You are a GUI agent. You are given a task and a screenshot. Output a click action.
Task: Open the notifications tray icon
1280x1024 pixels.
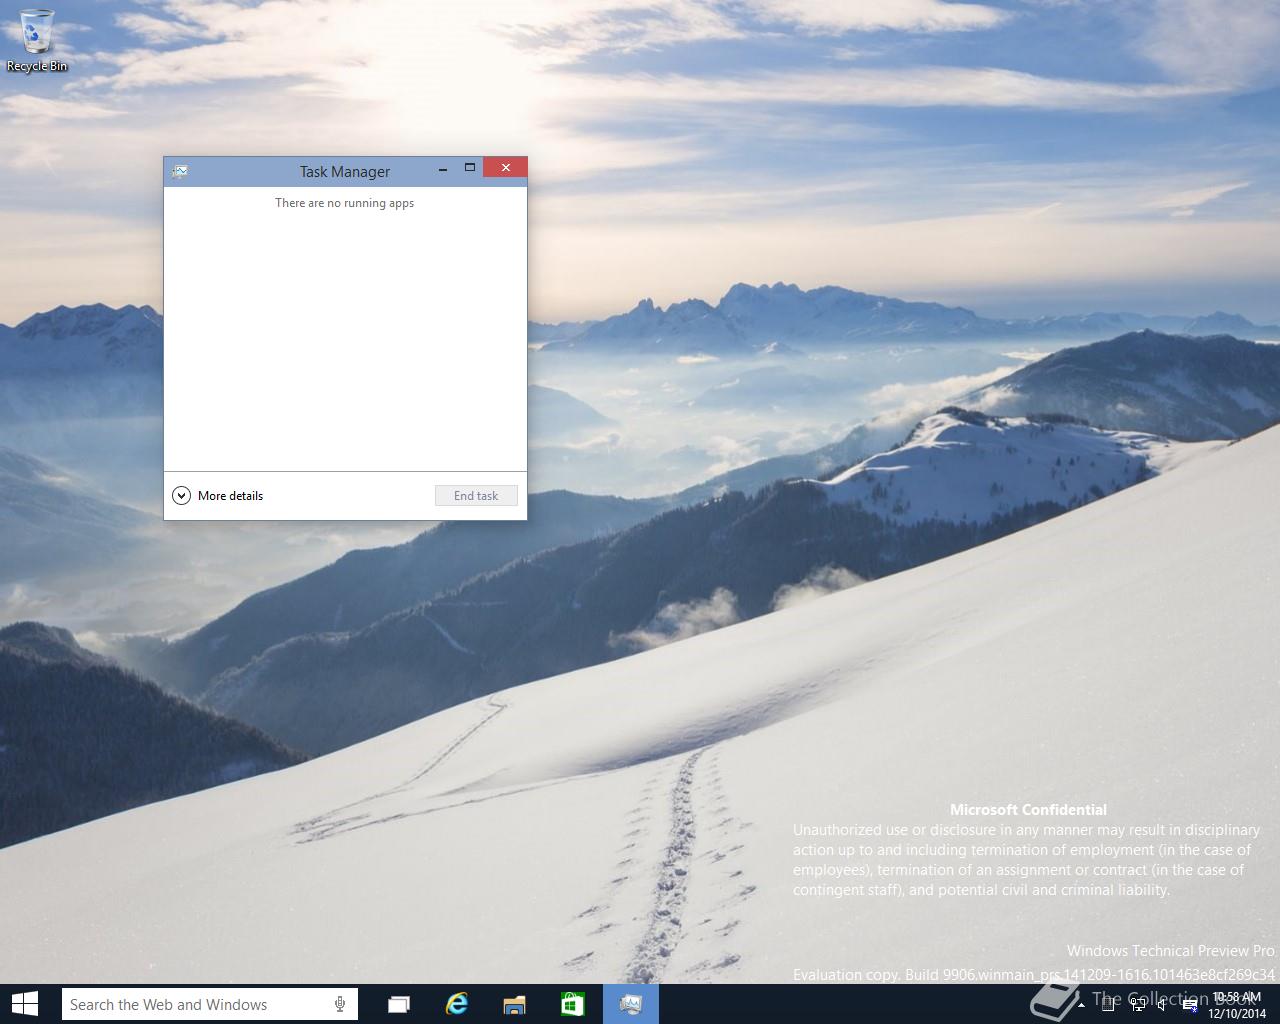(1190, 1005)
